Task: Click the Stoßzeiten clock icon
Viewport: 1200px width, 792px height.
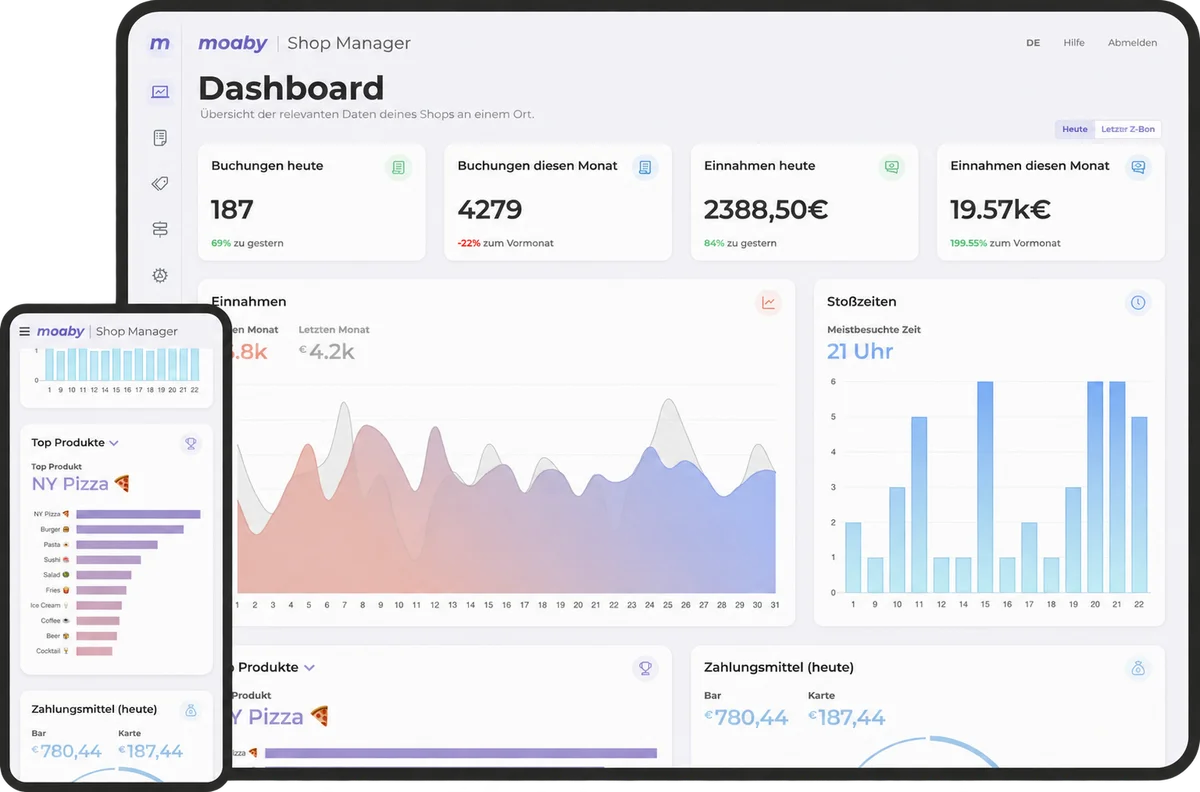Action: coord(1138,302)
